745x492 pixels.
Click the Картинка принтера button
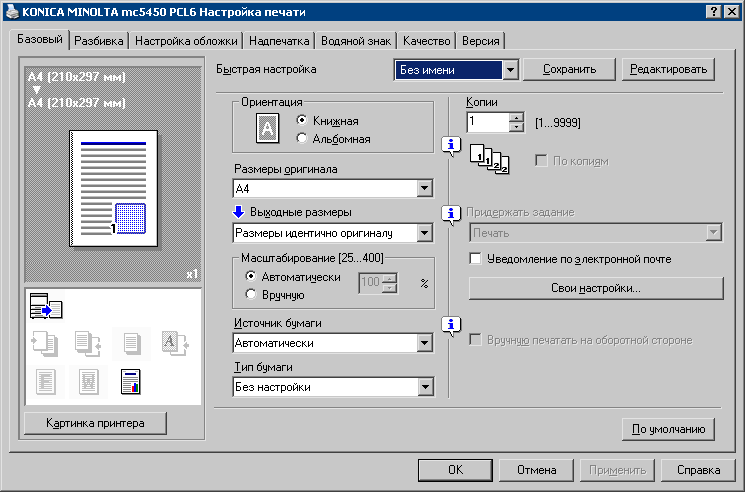95,423
